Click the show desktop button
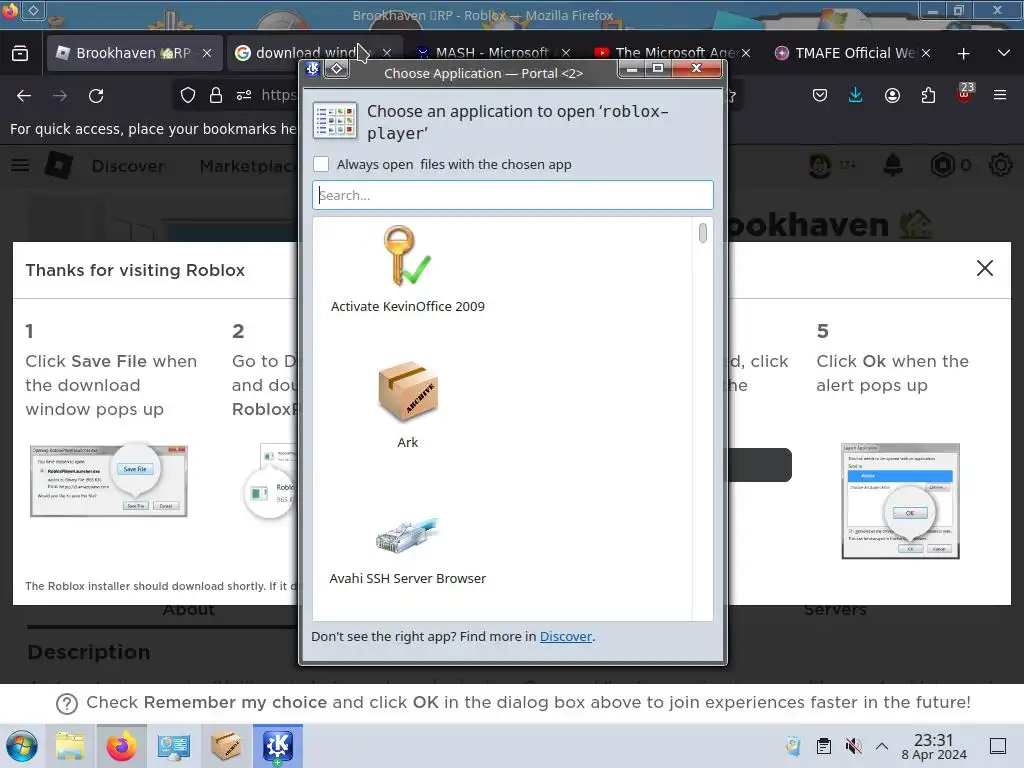Image resolution: width=1024 pixels, height=768 pixels. (998, 746)
